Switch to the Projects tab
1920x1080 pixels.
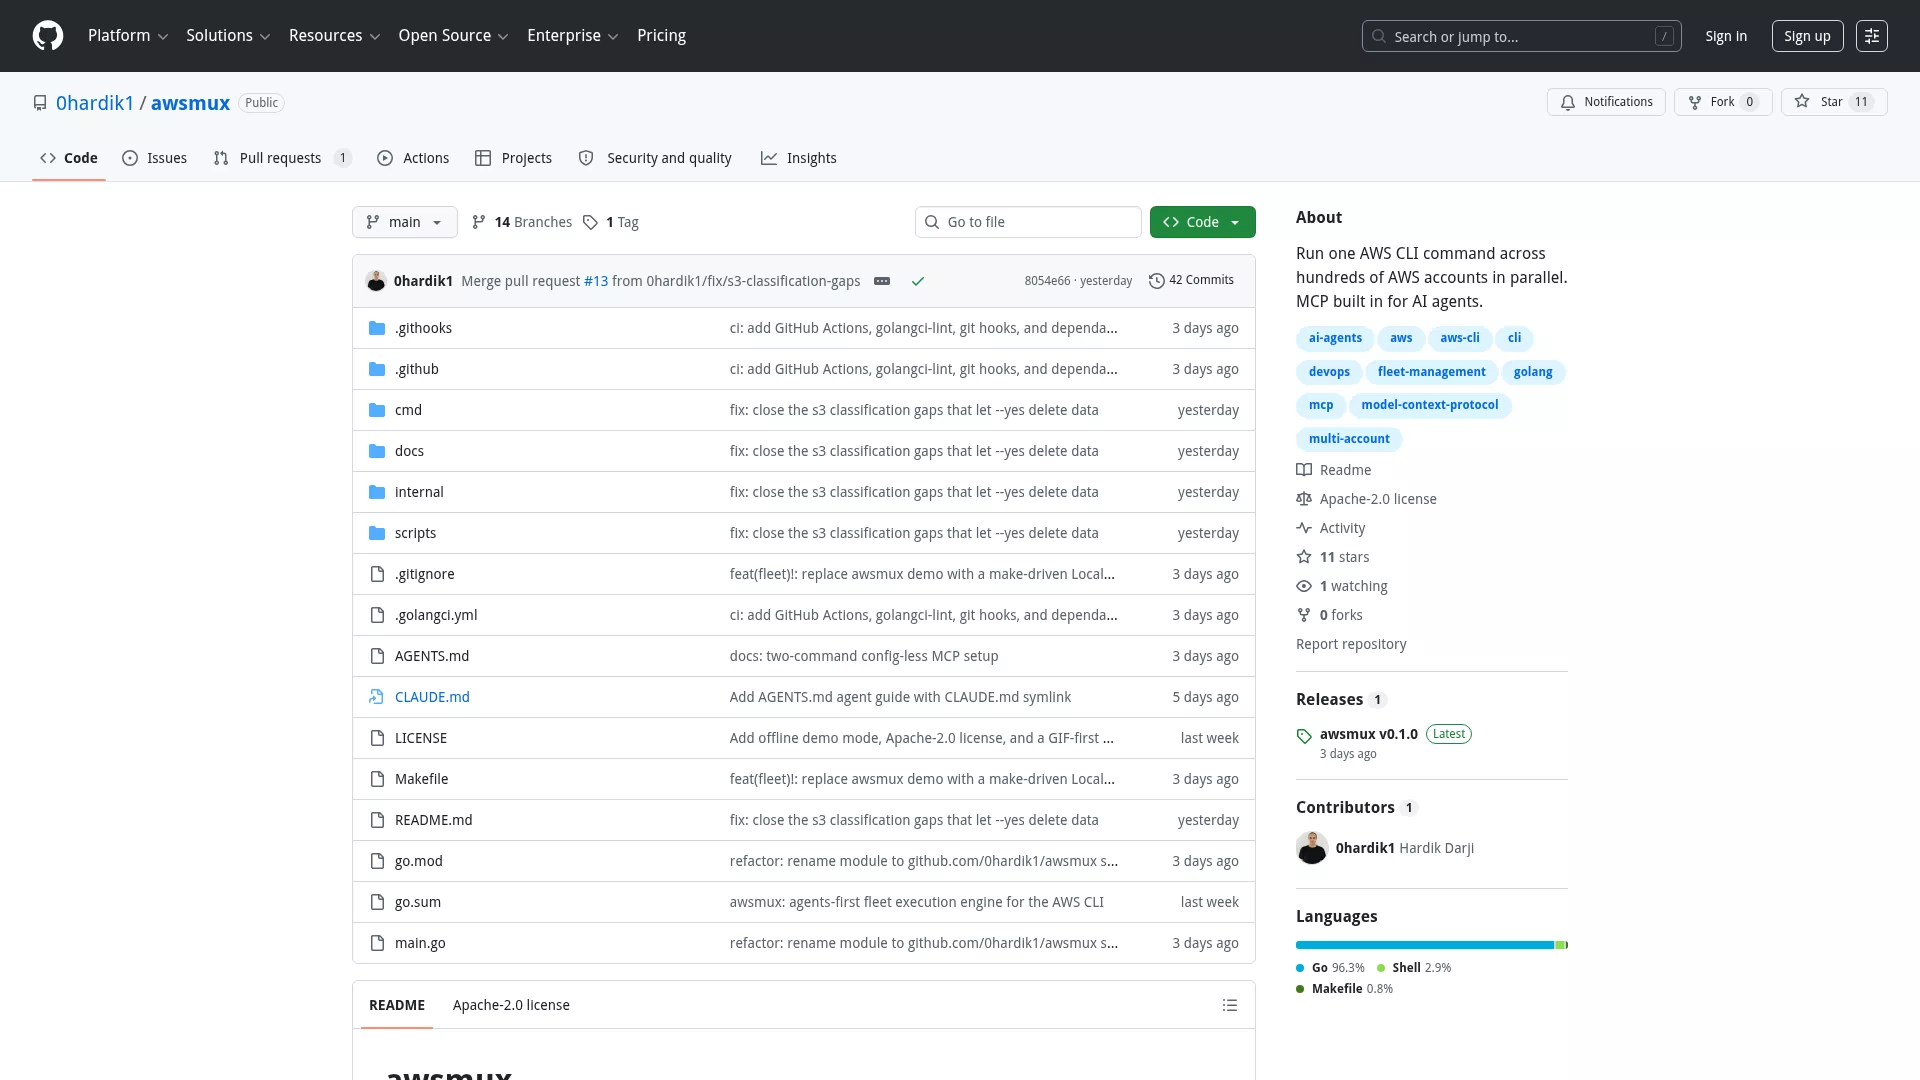click(514, 158)
